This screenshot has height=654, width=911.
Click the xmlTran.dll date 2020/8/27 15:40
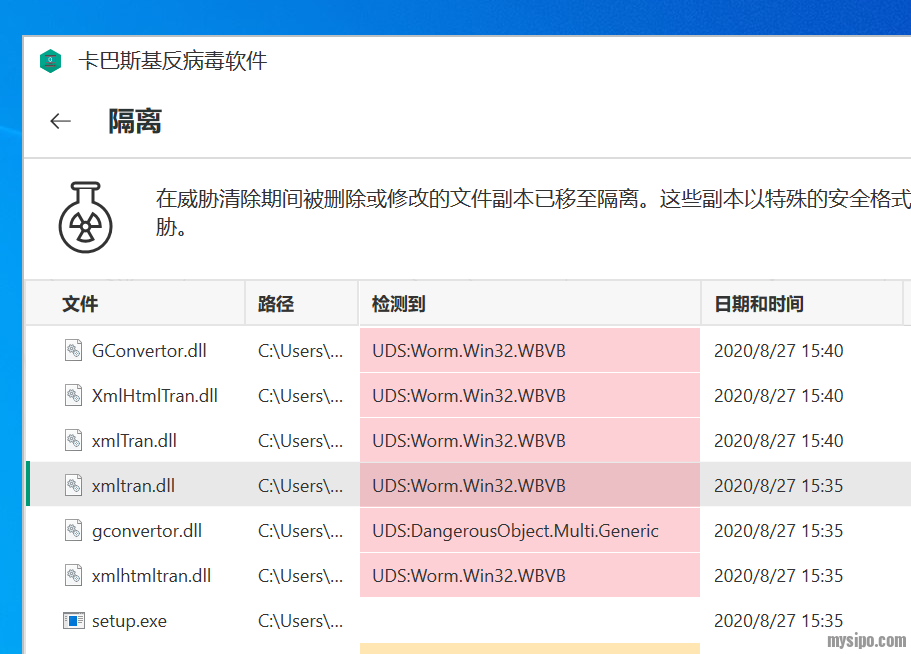(x=778, y=441)
